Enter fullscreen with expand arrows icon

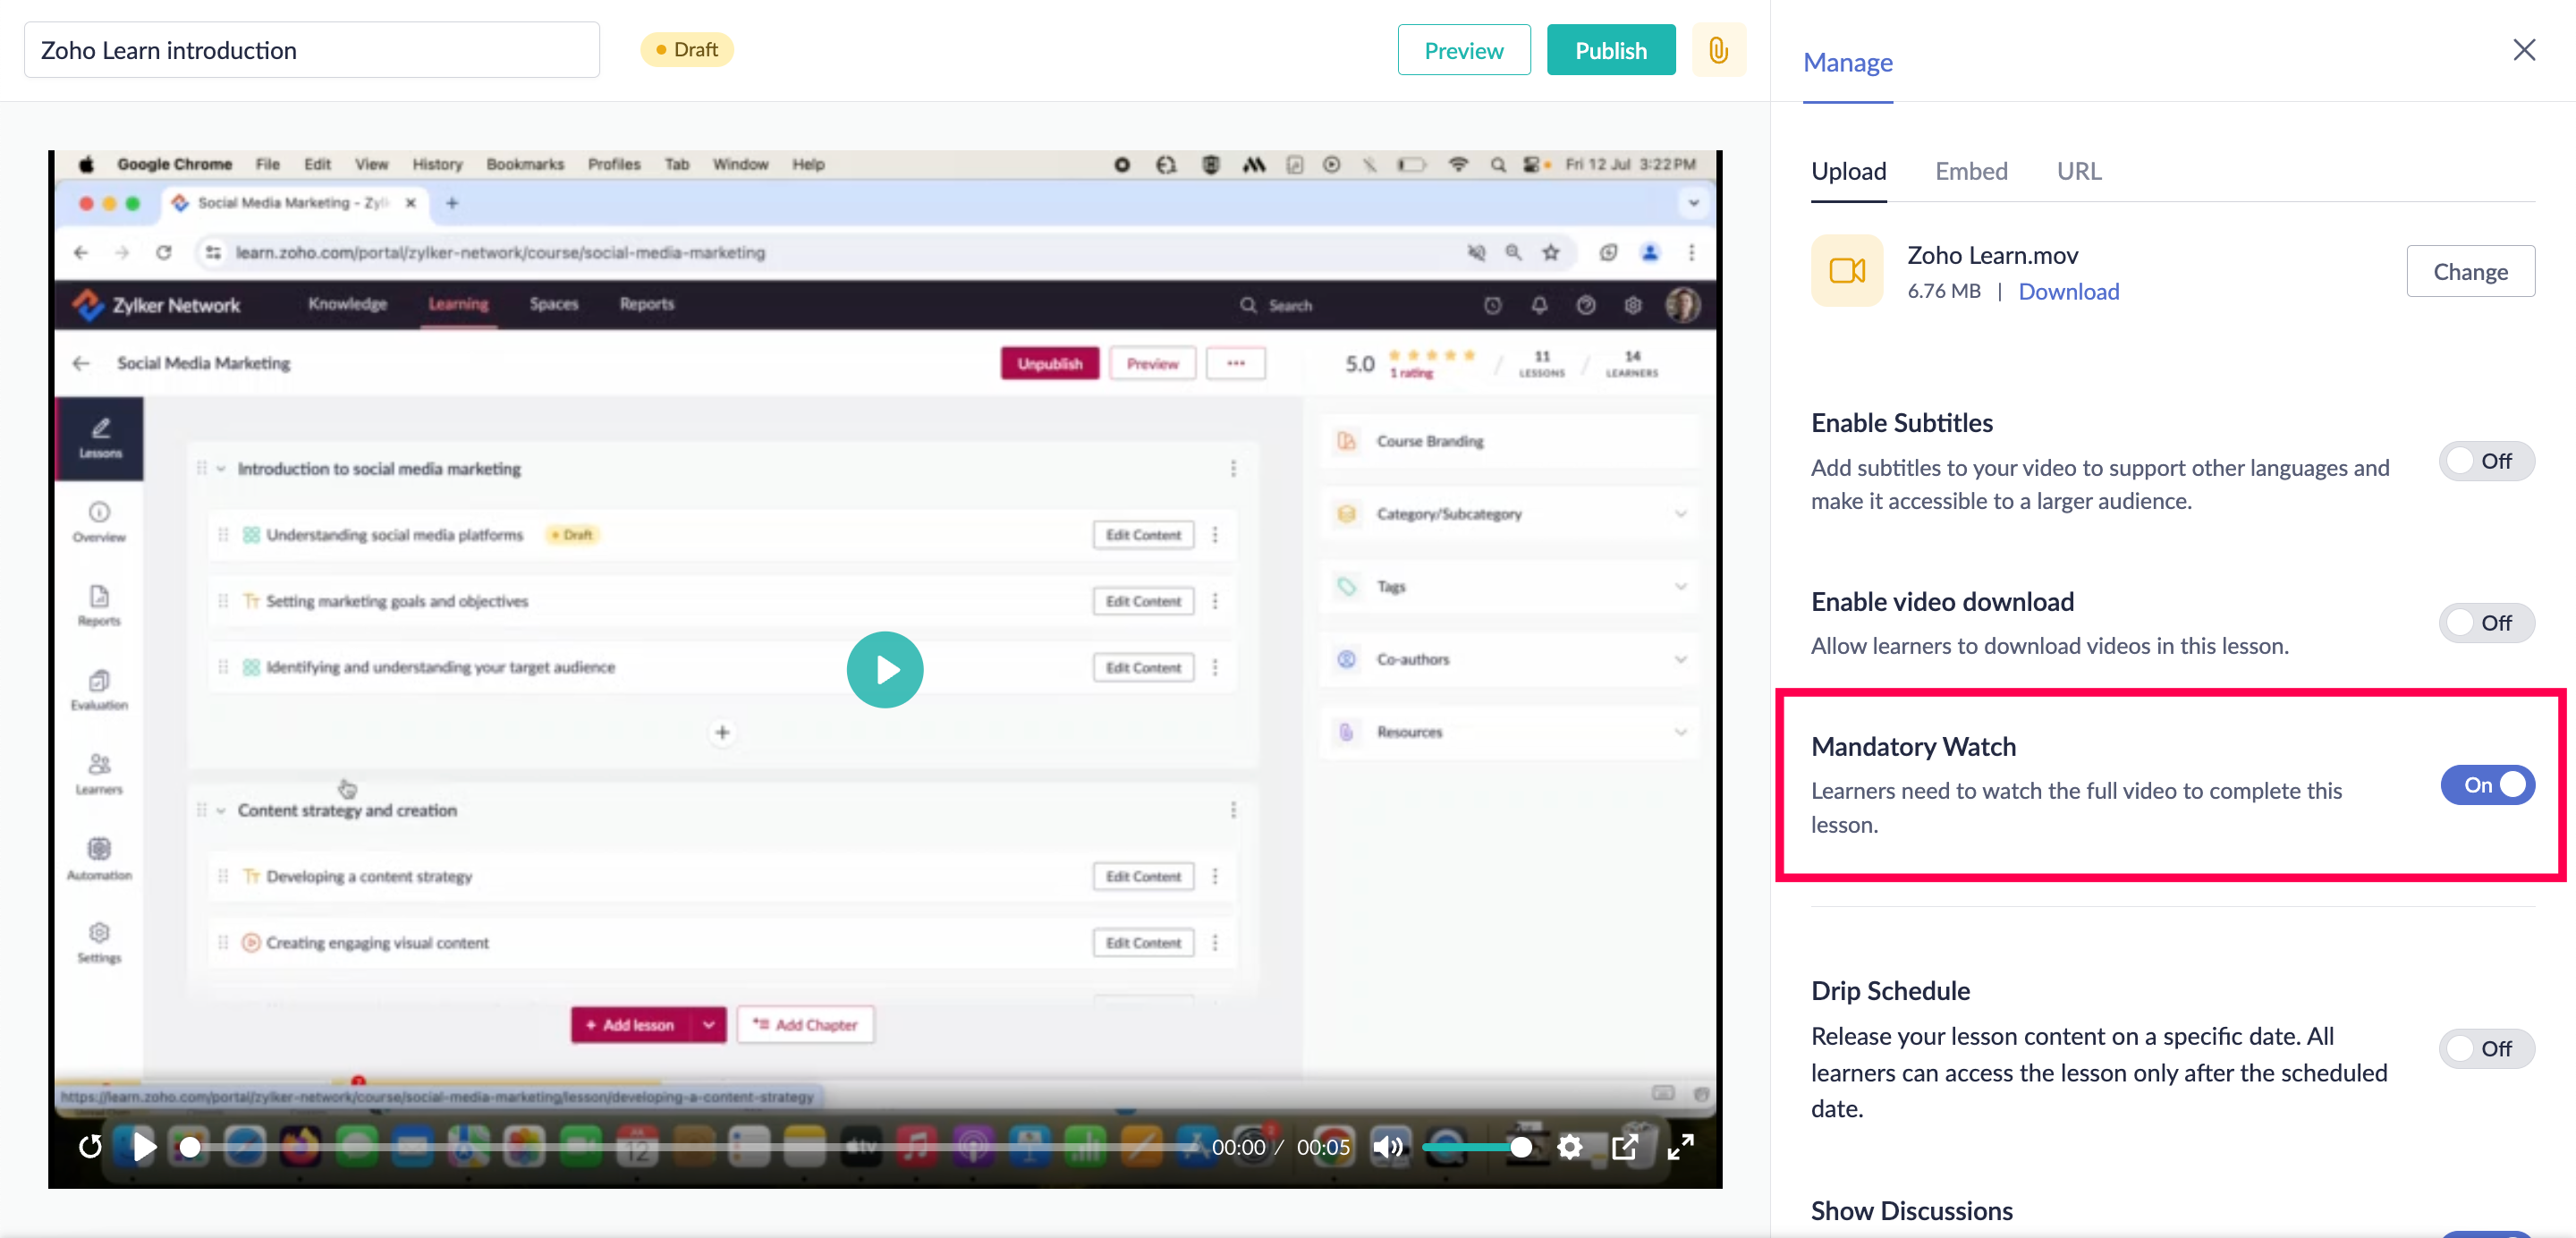(x=1681, y=1146)
